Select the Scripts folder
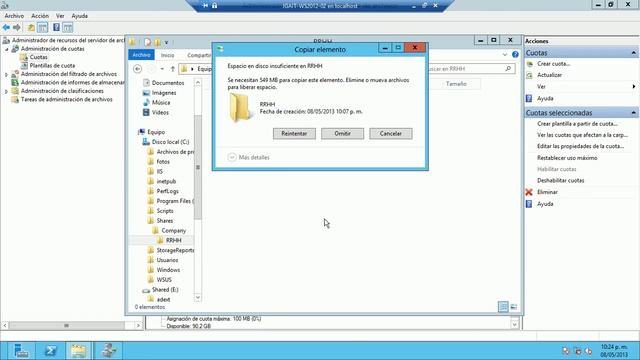 (165, 211)
